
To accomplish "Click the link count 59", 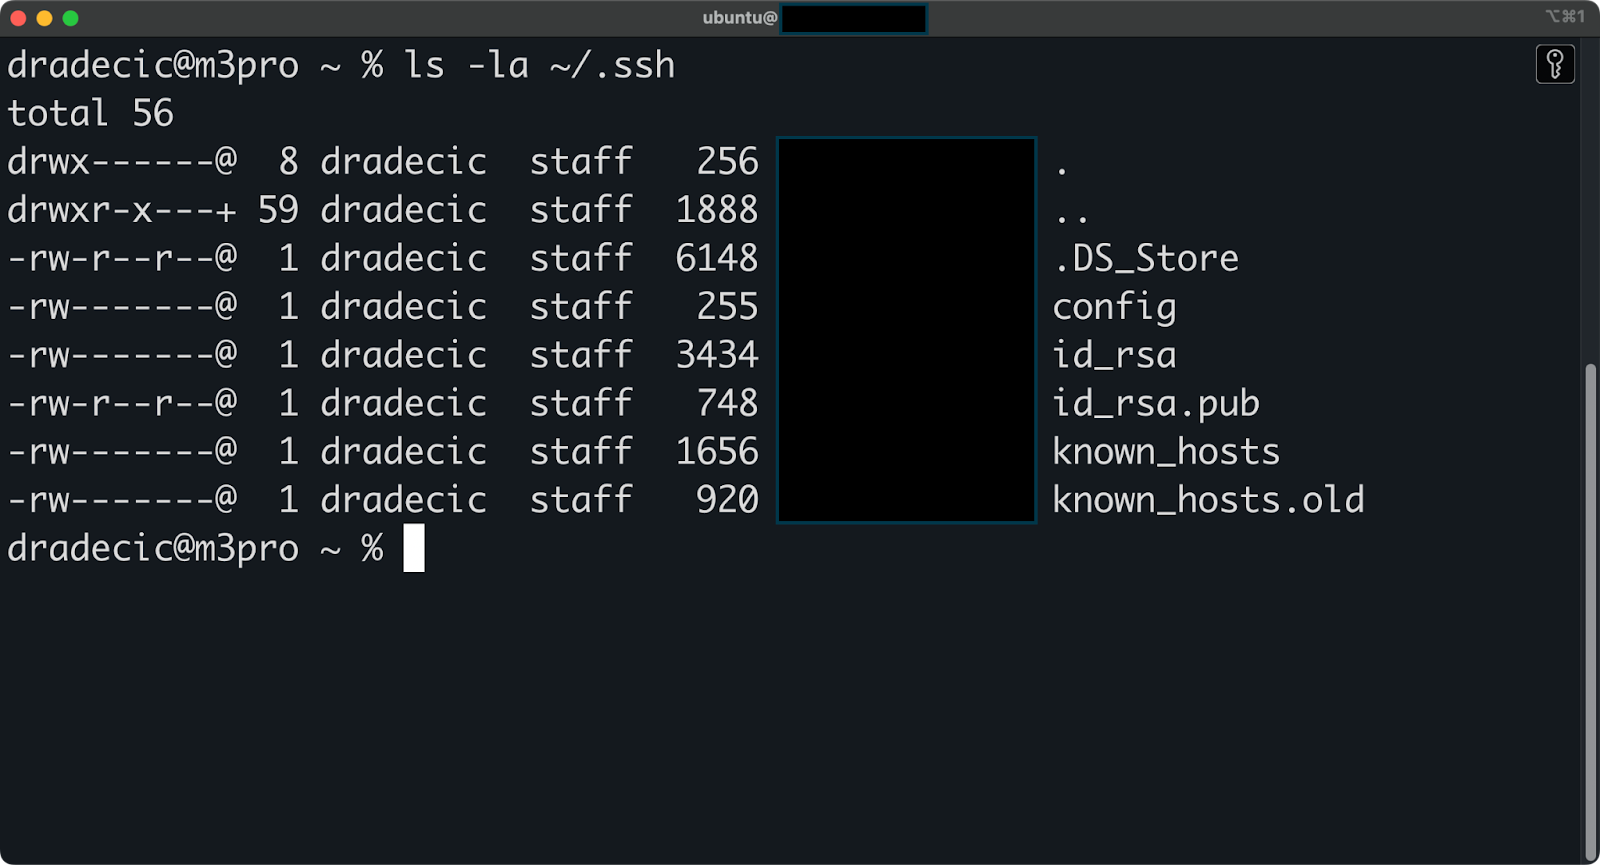I will (278, 210).
